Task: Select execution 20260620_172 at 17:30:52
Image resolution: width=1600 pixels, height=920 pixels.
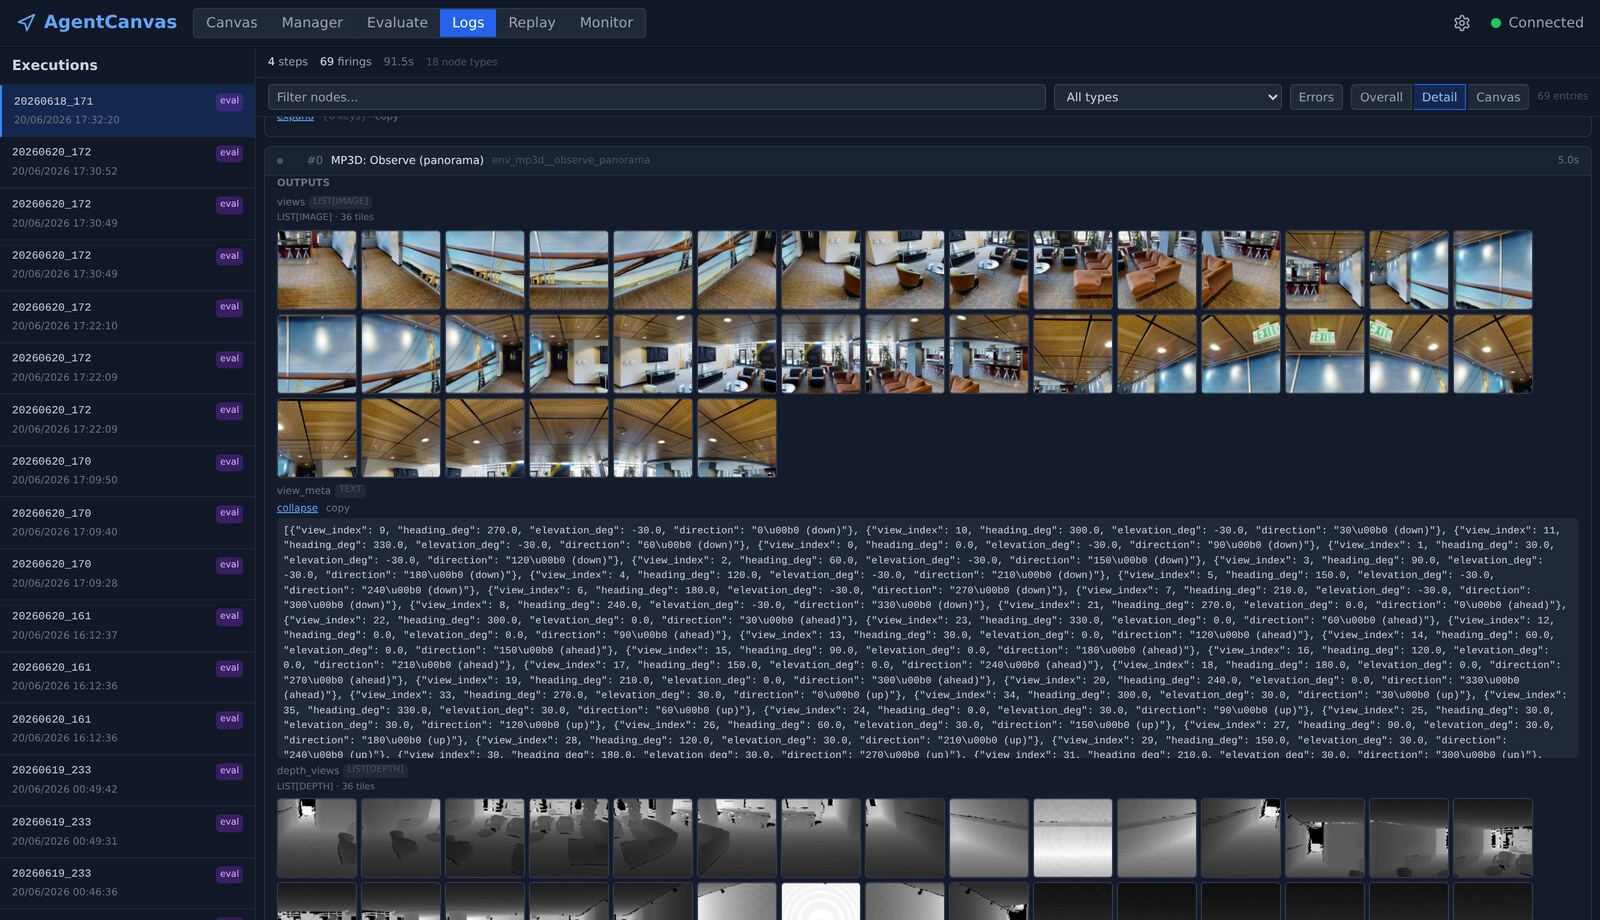Action: pos(127,162)
